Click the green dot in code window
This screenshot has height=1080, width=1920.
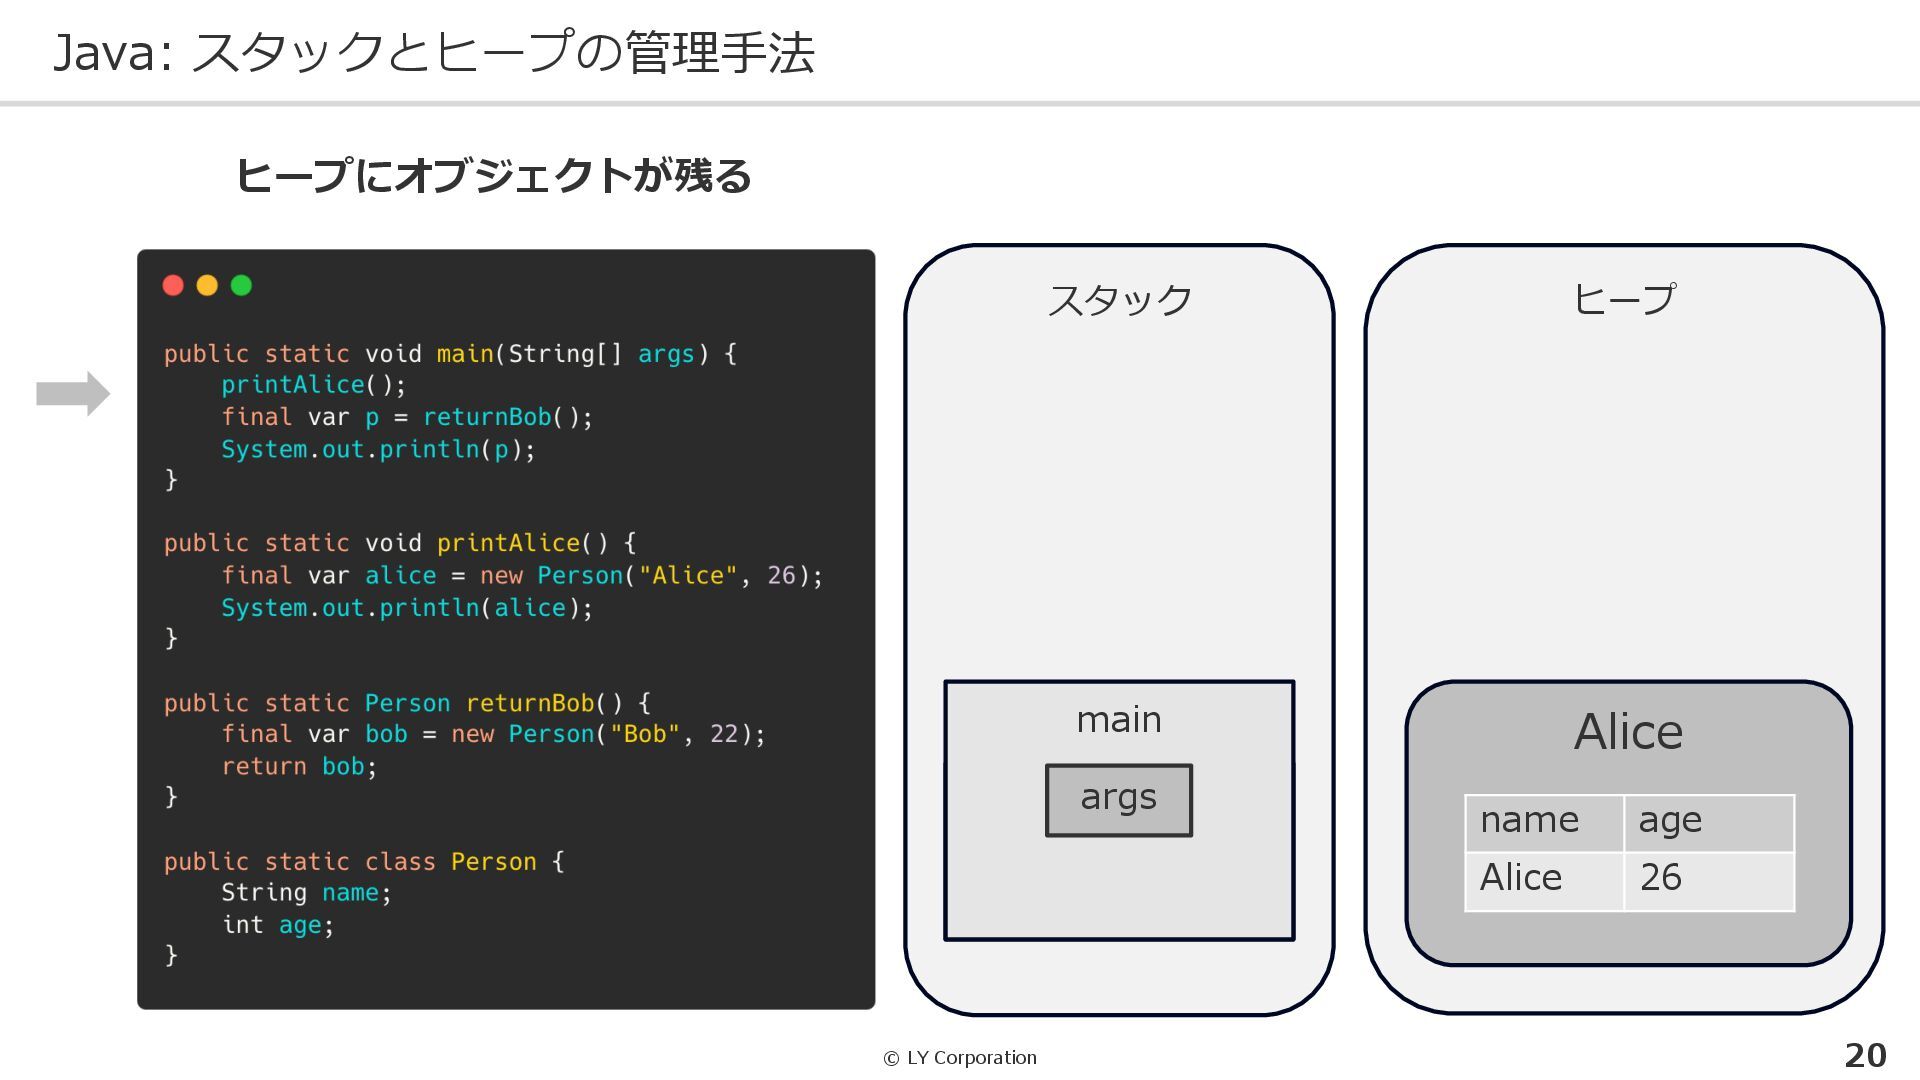pyautogui.click(x=241, y=286)
